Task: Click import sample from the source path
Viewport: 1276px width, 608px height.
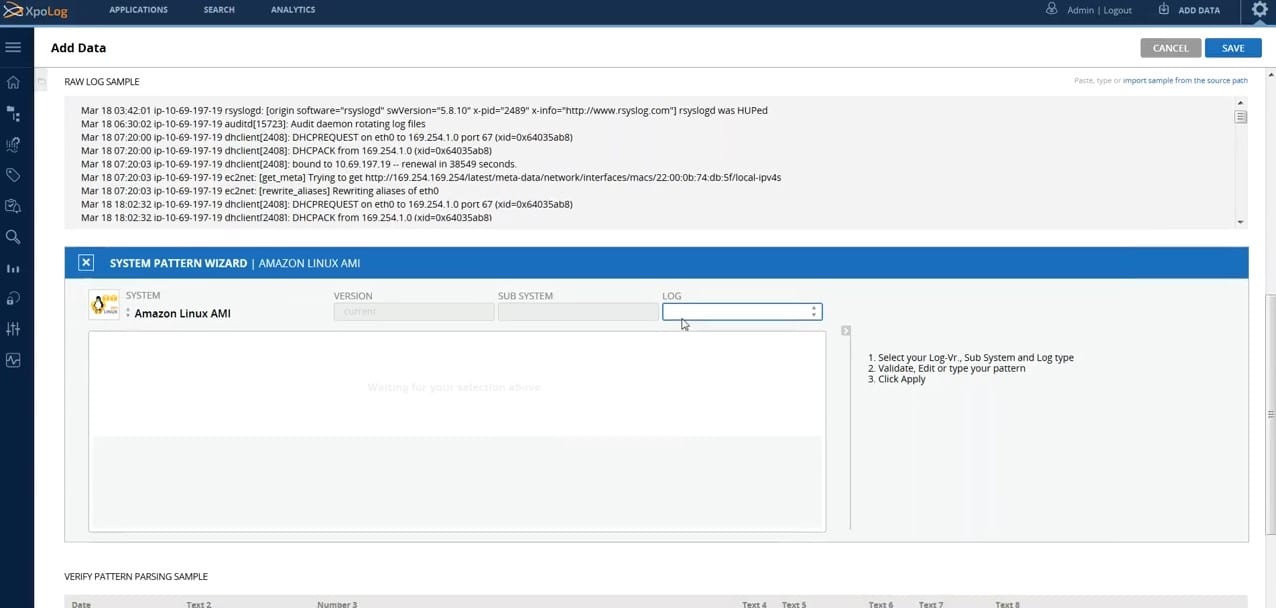Action: pyautogui.click(x=1185, y=80)
